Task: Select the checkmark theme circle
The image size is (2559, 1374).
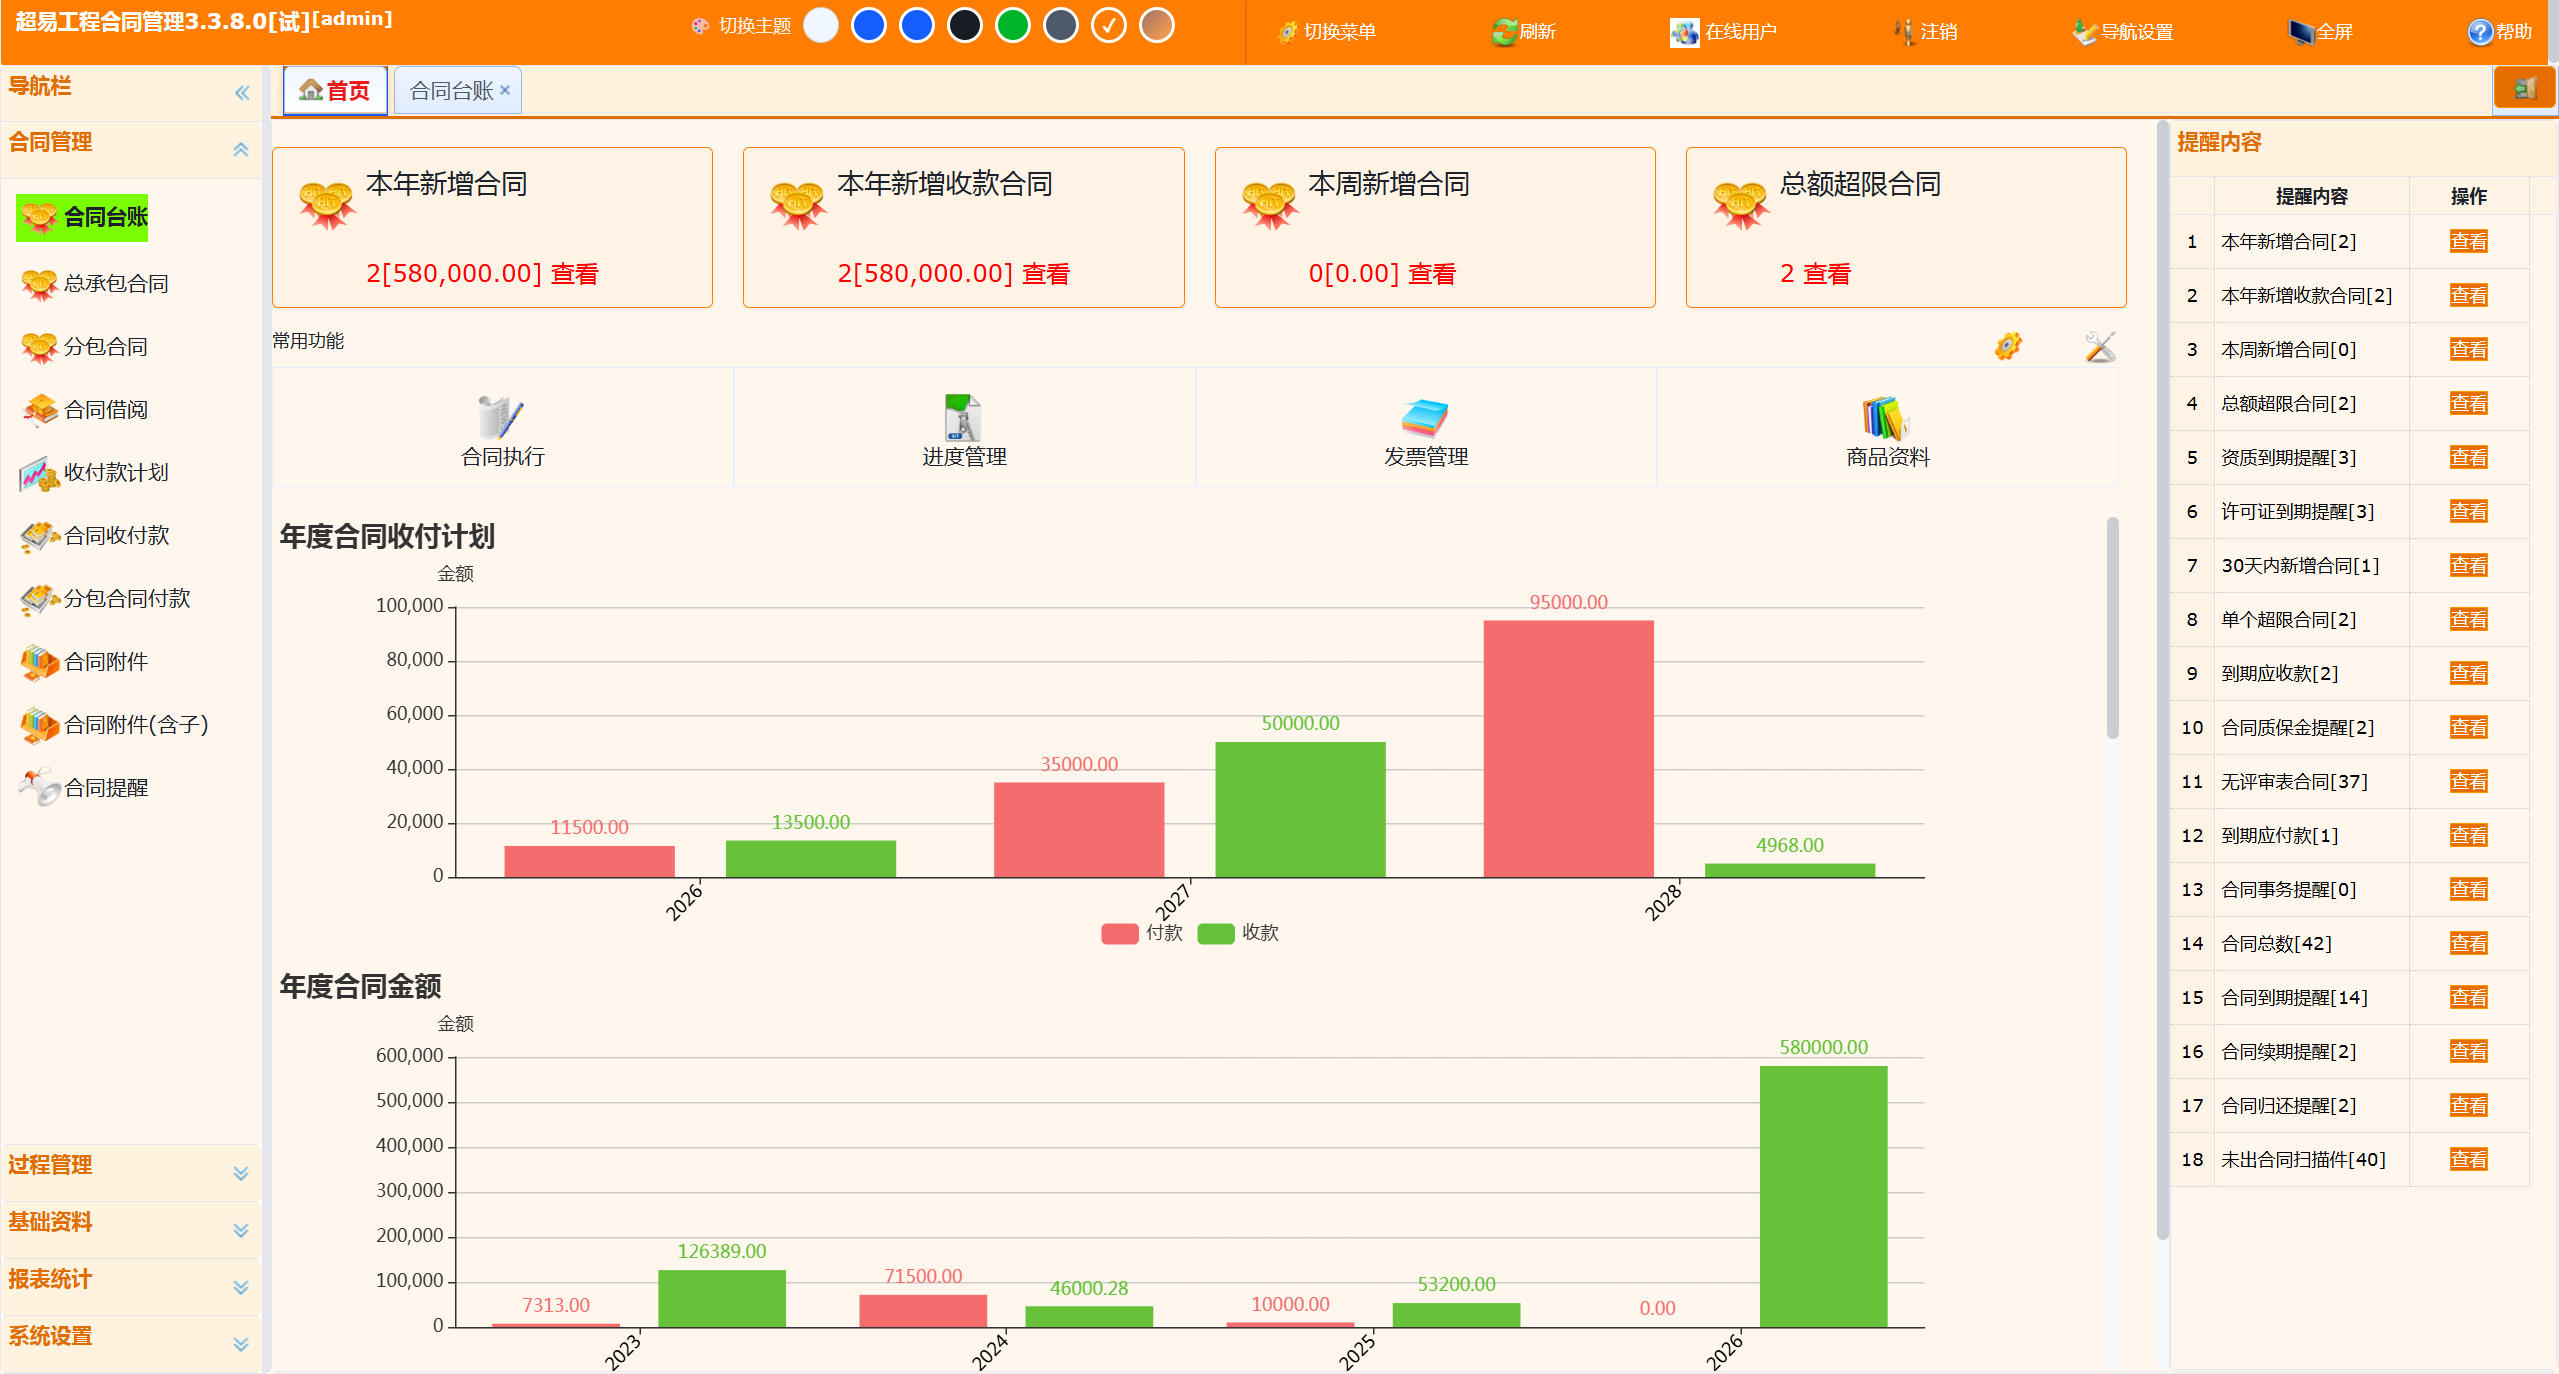Action: pyautogui.click(x=1108, y=26)
